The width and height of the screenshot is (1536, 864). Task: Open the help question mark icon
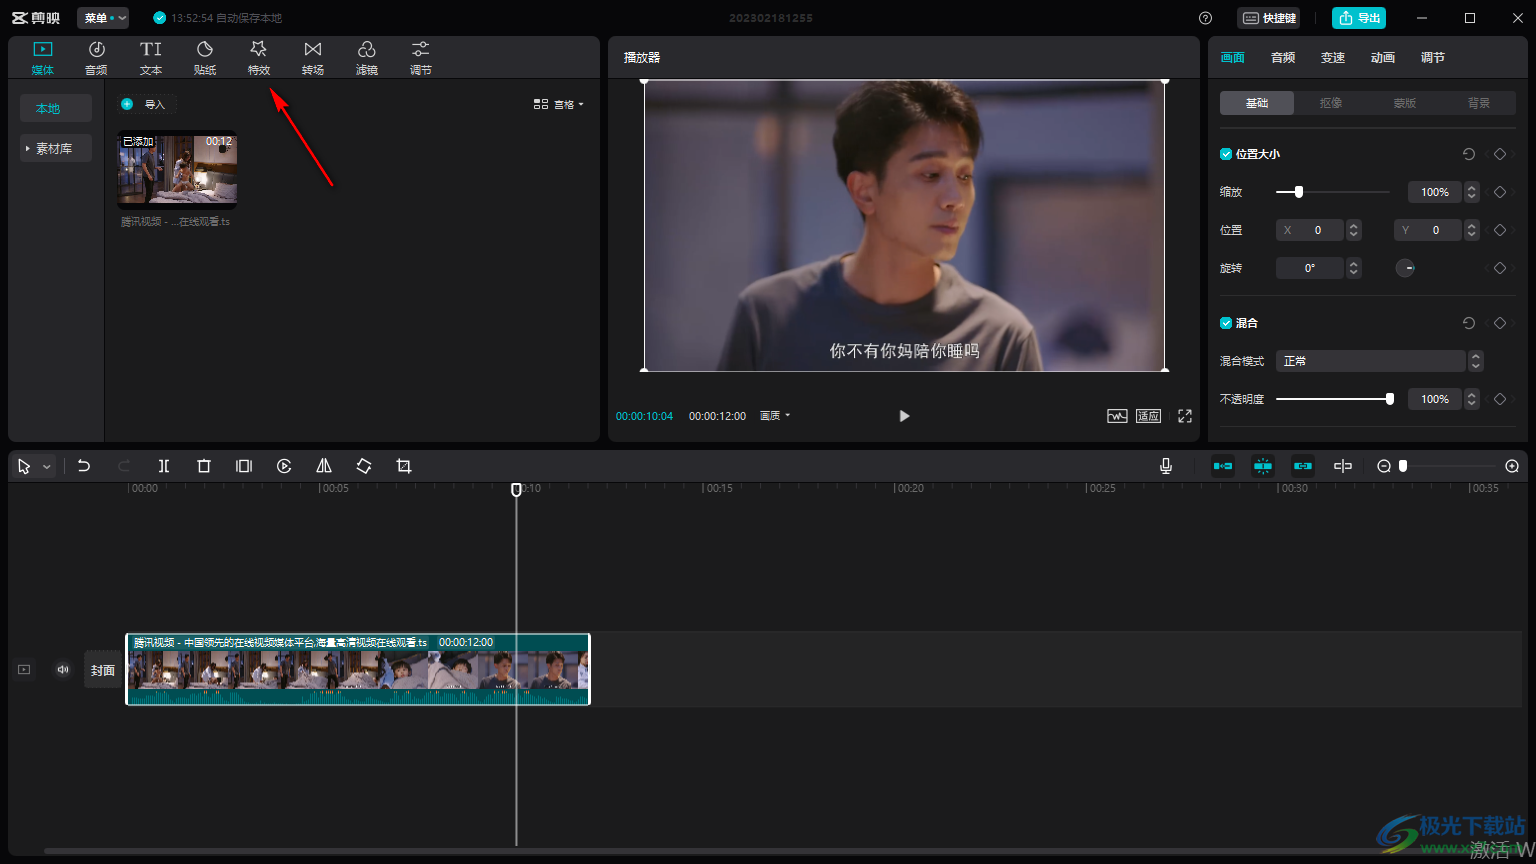pyautogui.click(x=1206, y=18)
